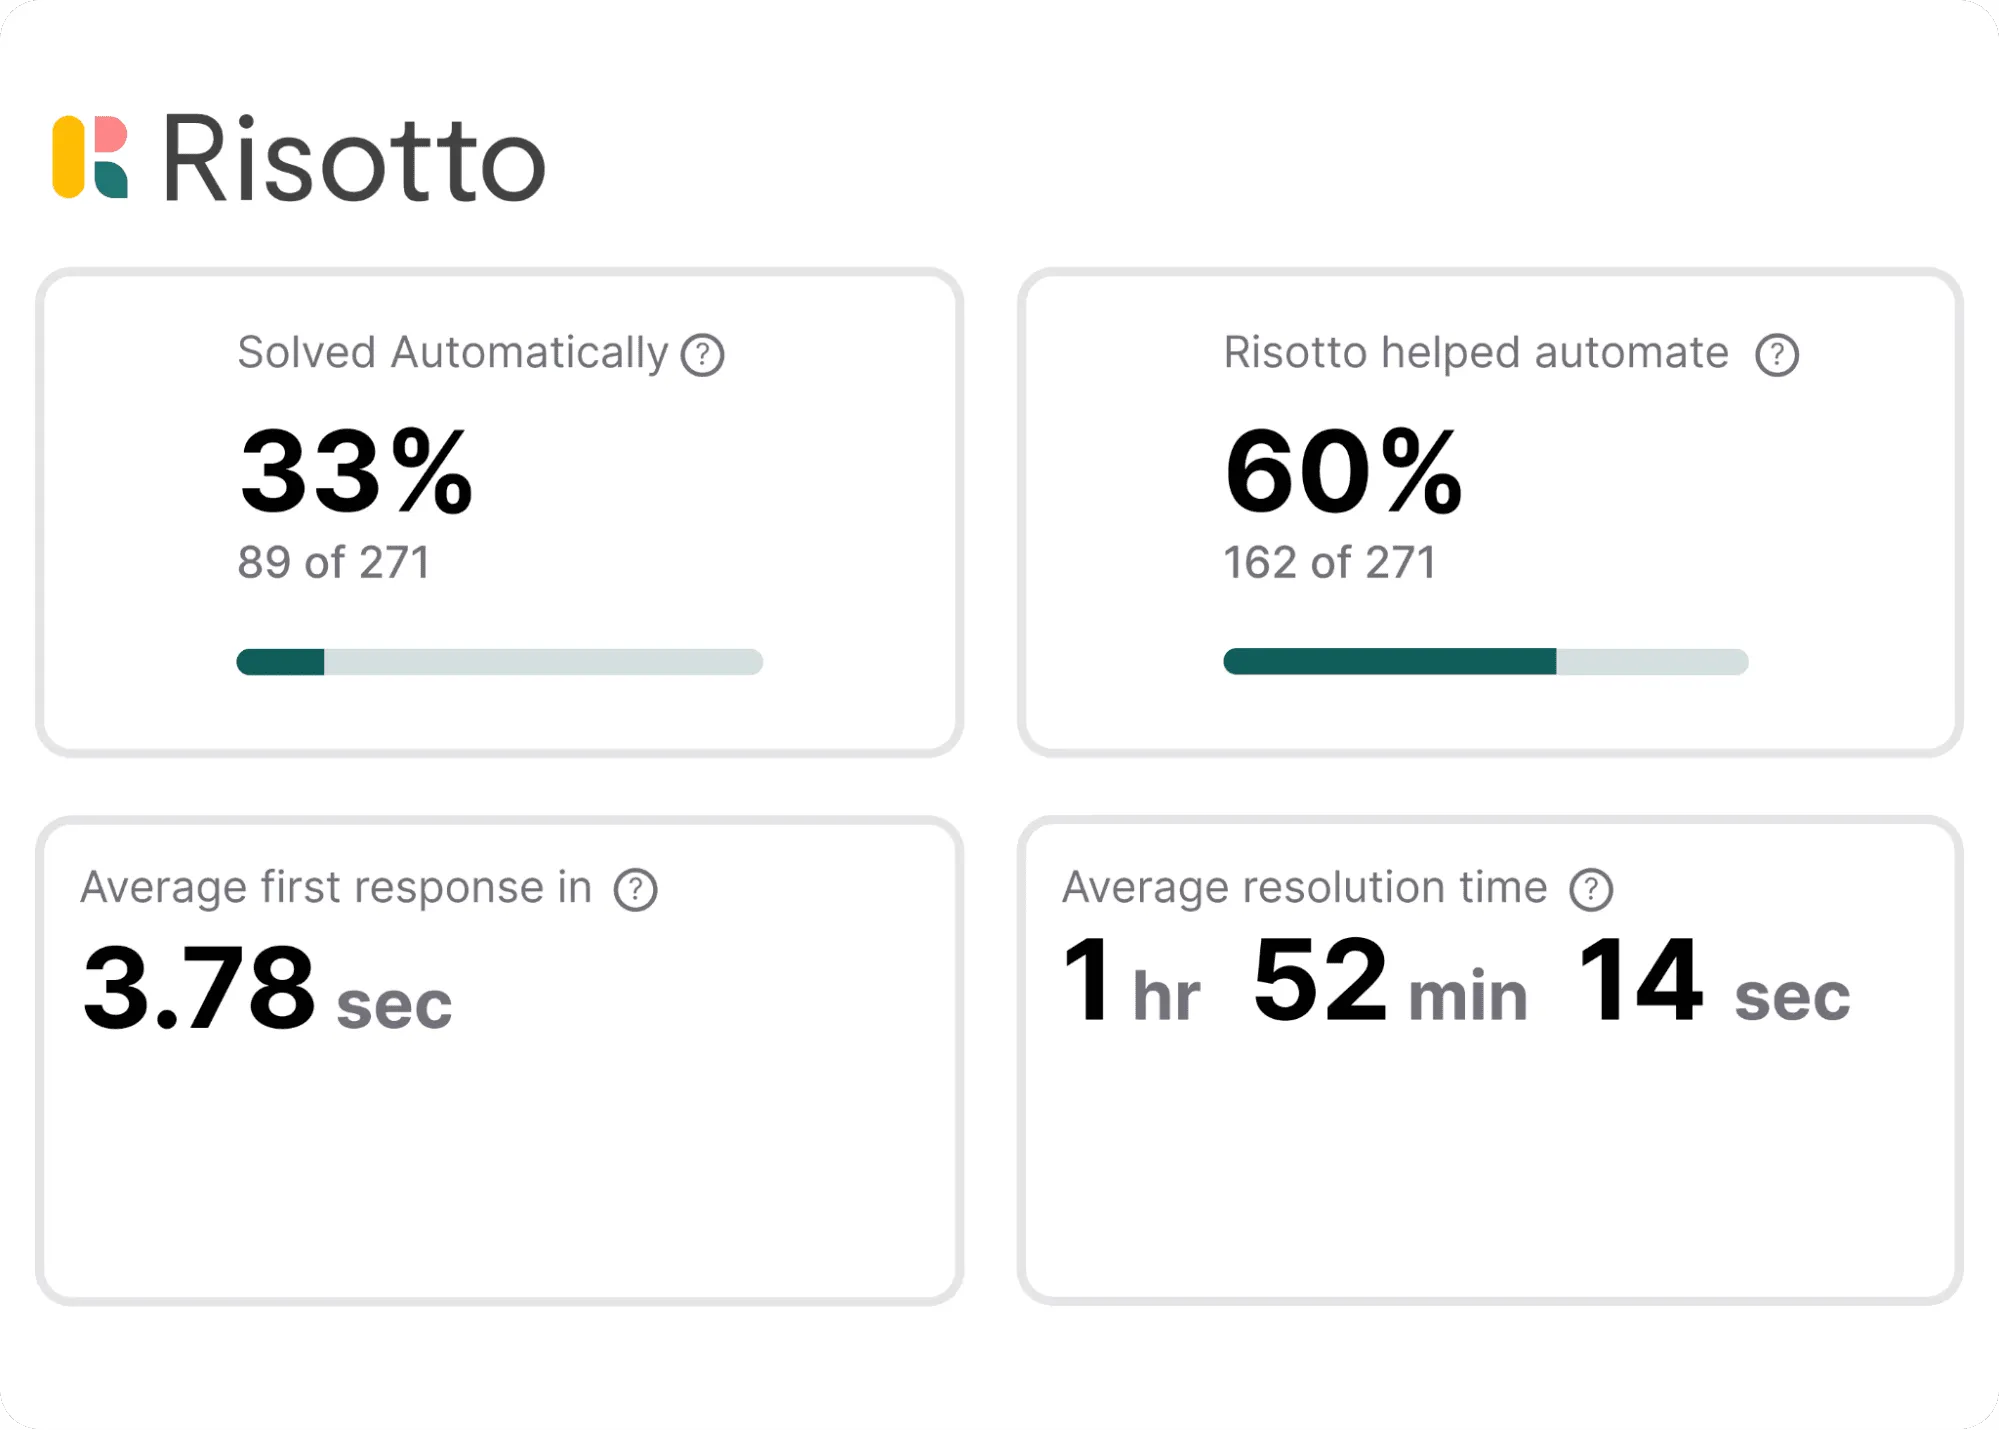The height and width of the screenshot is (1430, 1999).
Task: Click the Solved Automatically progress bar
Action: (500, 662)
